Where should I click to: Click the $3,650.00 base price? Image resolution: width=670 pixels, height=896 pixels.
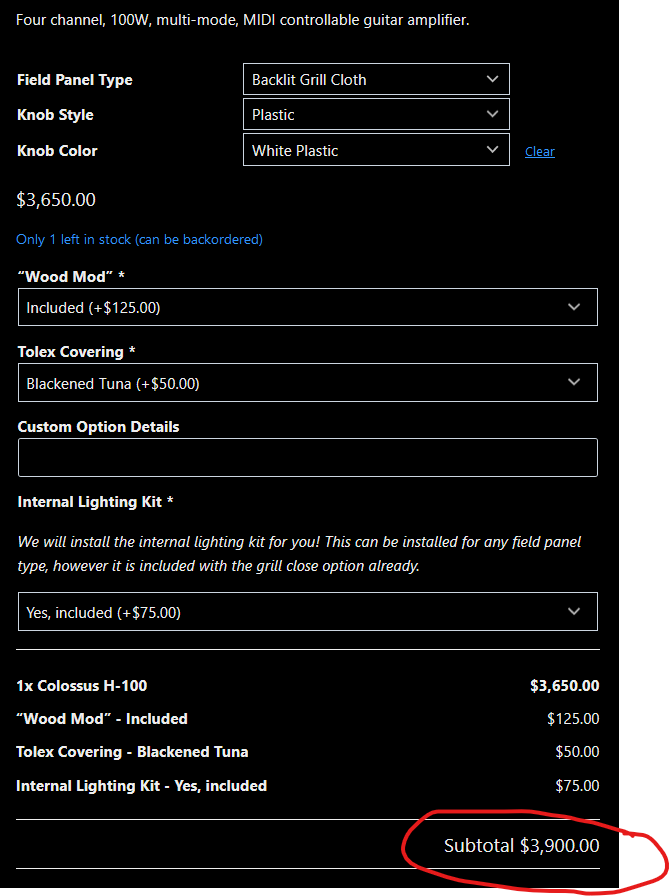[56, 200]
